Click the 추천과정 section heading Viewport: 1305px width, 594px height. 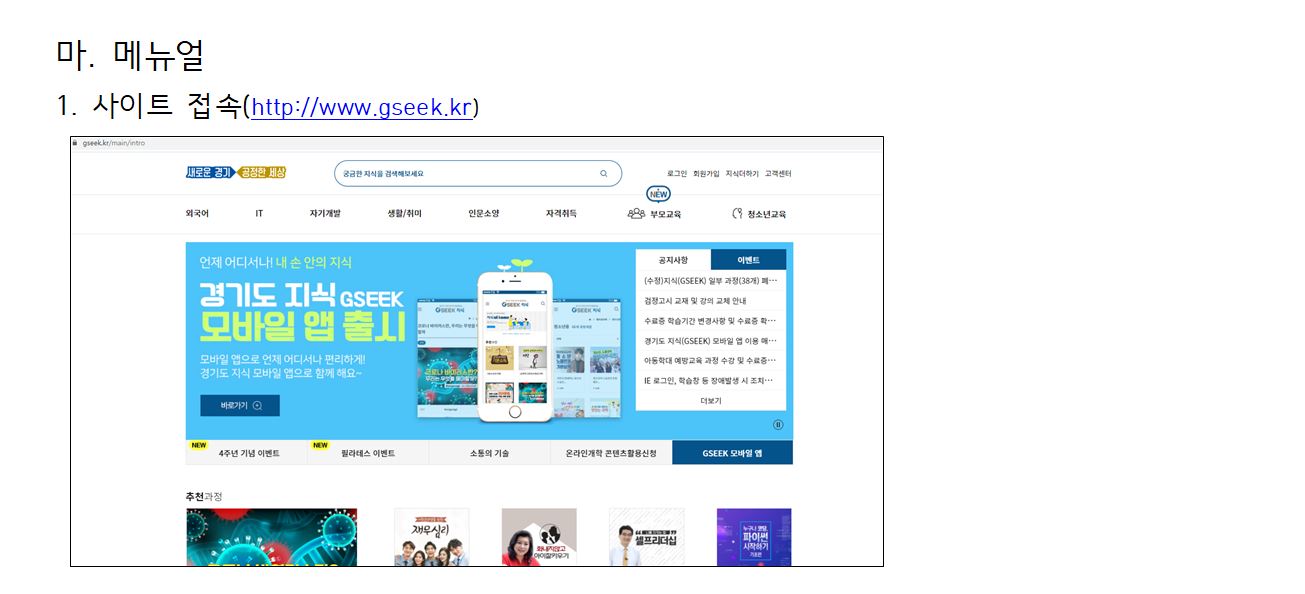pos(204,496)
